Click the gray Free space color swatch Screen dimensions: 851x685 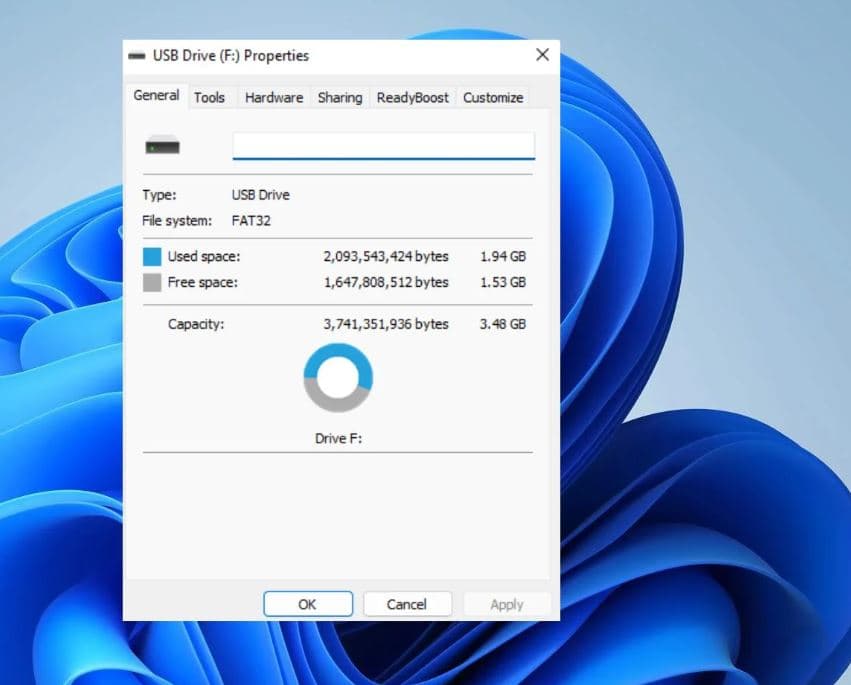(152, 283)
